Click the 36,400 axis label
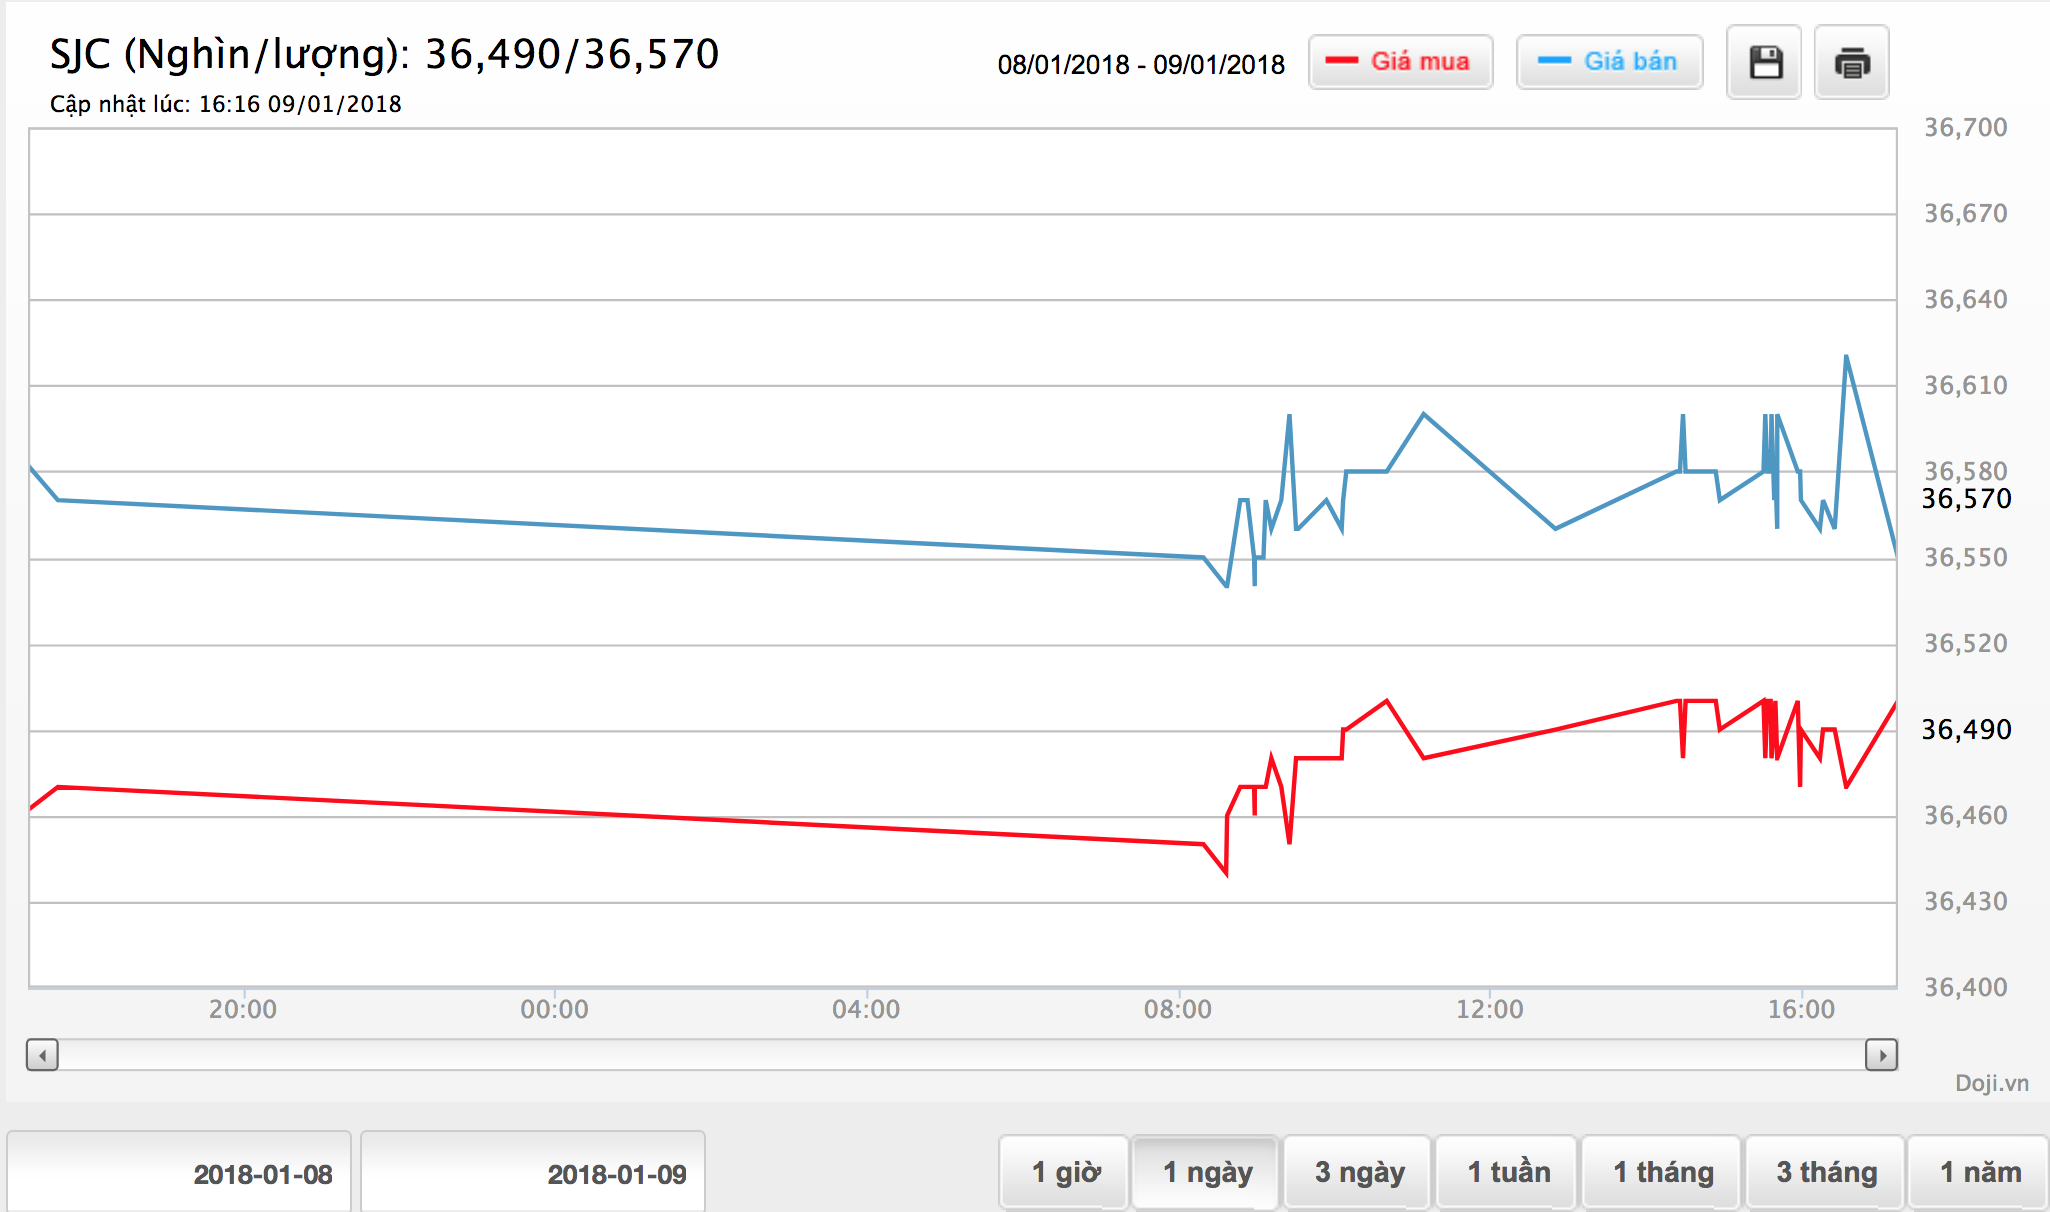2050x1212 pixels. (1966, 988)
